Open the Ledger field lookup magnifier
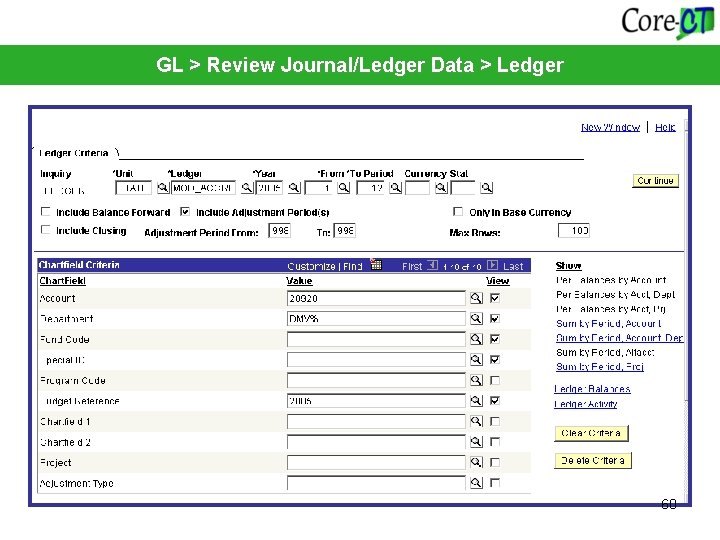720x540 pixels. click(x=247, y=187)
